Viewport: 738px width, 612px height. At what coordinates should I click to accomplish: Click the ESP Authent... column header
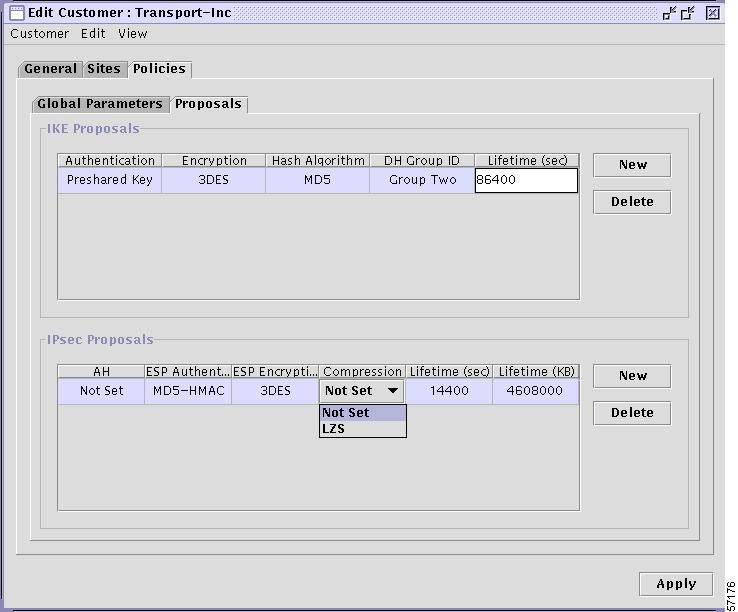coord(188,371)
